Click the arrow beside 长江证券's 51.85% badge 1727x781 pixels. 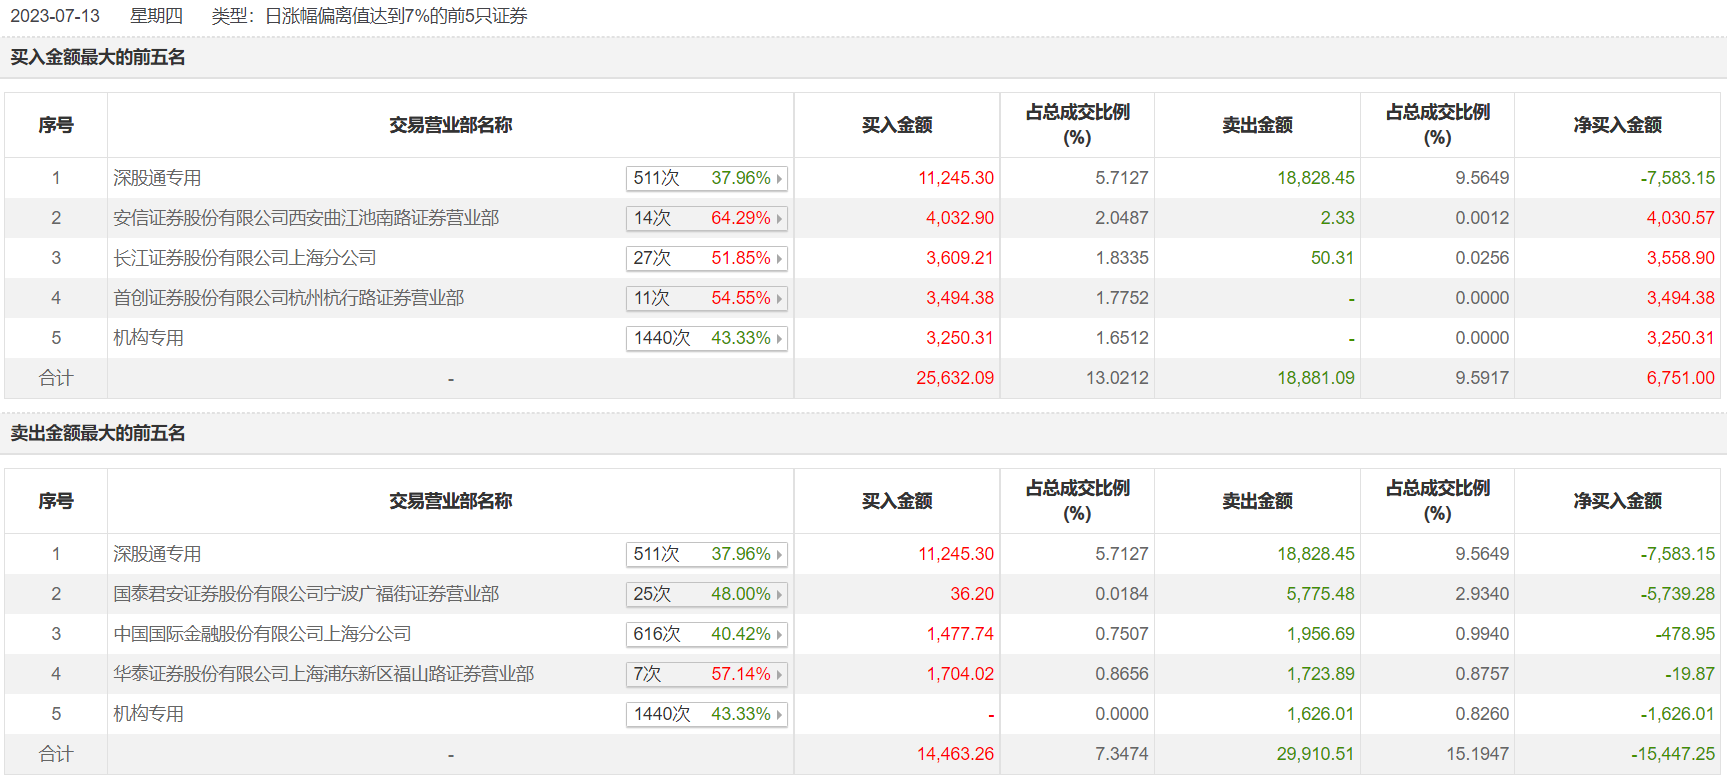pyautogui.click(x=779, y=259)
